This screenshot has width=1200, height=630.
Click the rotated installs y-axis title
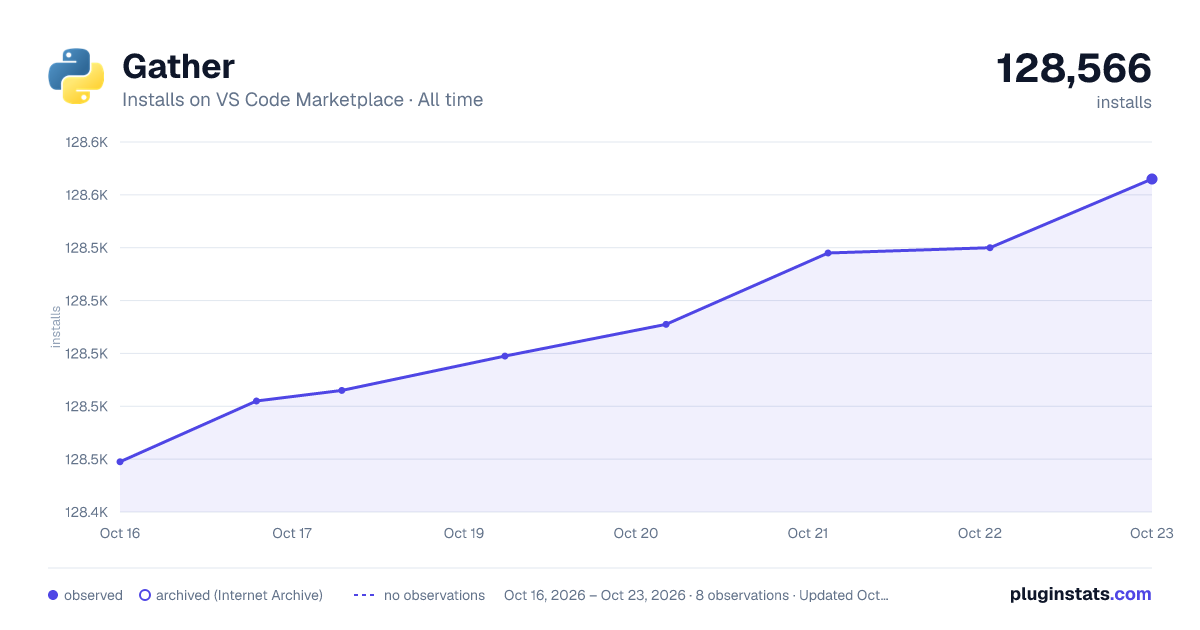56,327
